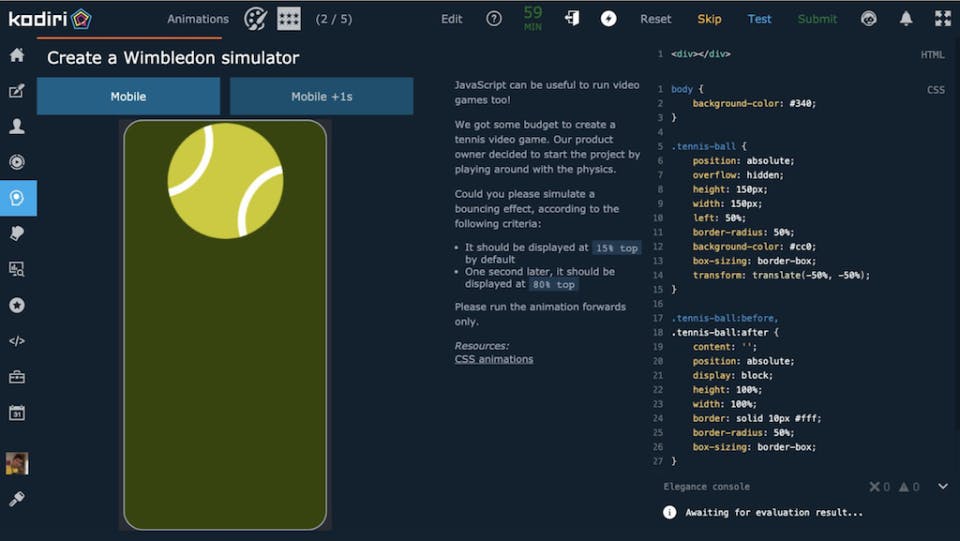Viewport: 960px width, 541px height.
Task: Collapse the Elegance console with chevron
Action: coord(943,487)
